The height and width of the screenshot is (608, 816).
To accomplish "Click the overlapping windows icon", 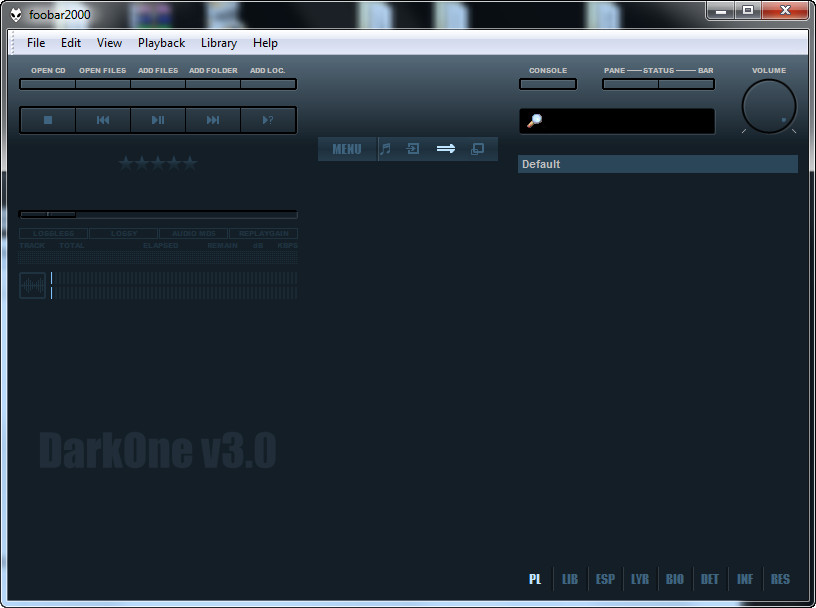I will pyautogui.click(x=477, y=149).
